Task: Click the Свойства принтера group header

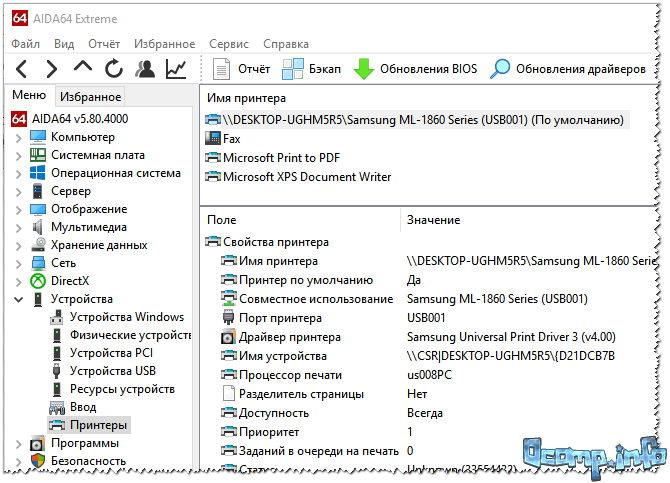Action: tap(276, 242)
